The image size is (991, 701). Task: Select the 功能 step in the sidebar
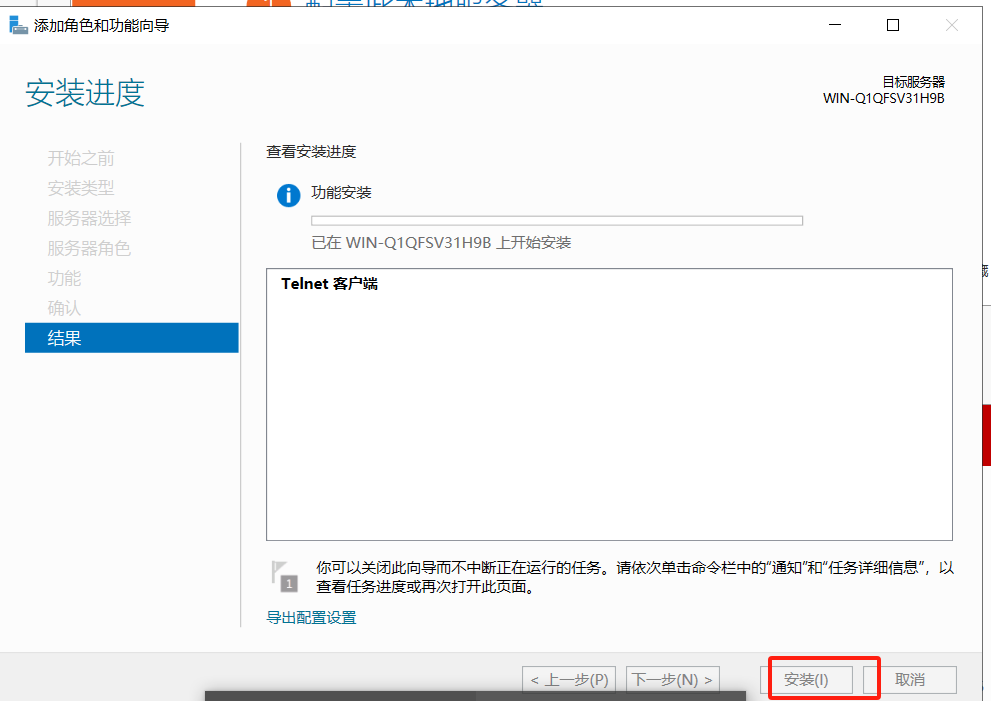(64, 278)
